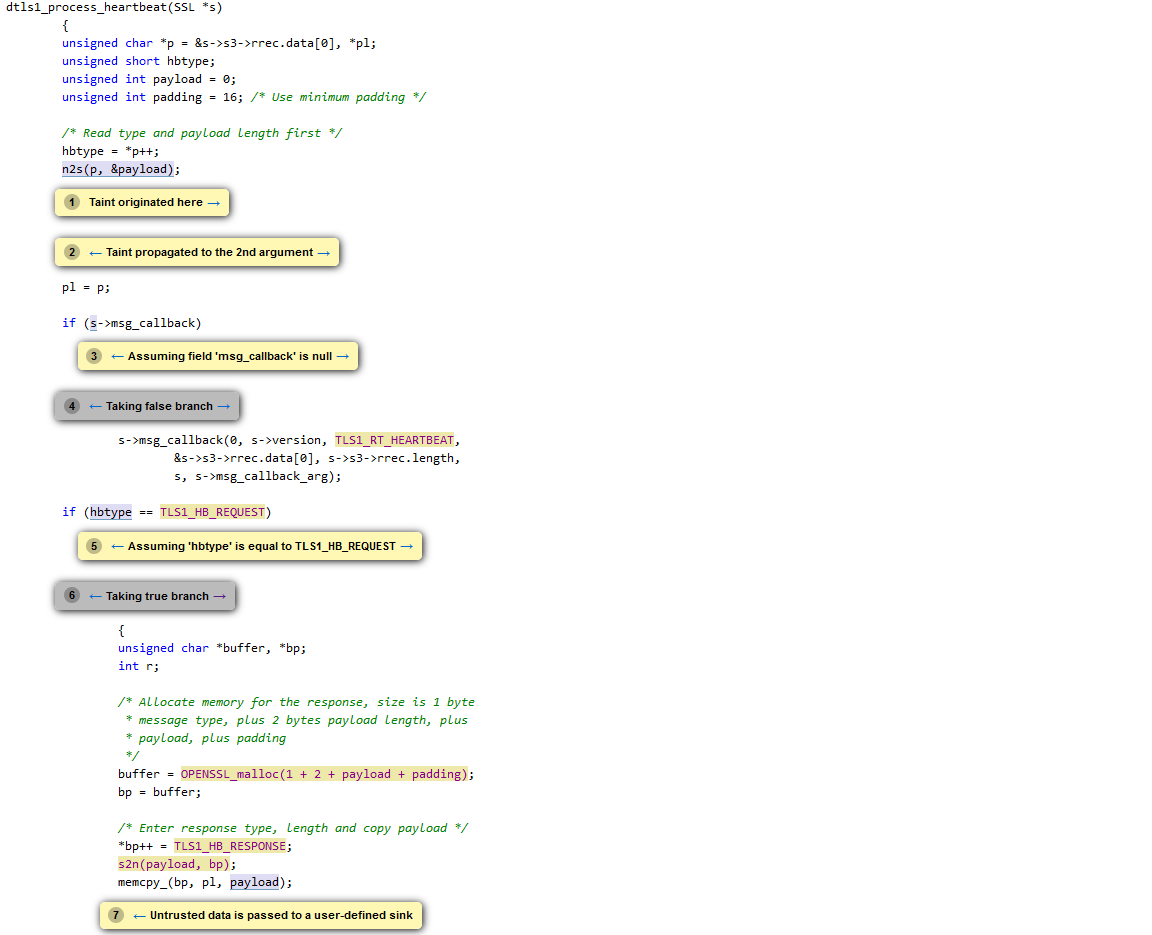Click 'hbtype = *p++;' statement
Image resolution: width=1152 pixels, height=935 pixels.
(x=110, y=151)
